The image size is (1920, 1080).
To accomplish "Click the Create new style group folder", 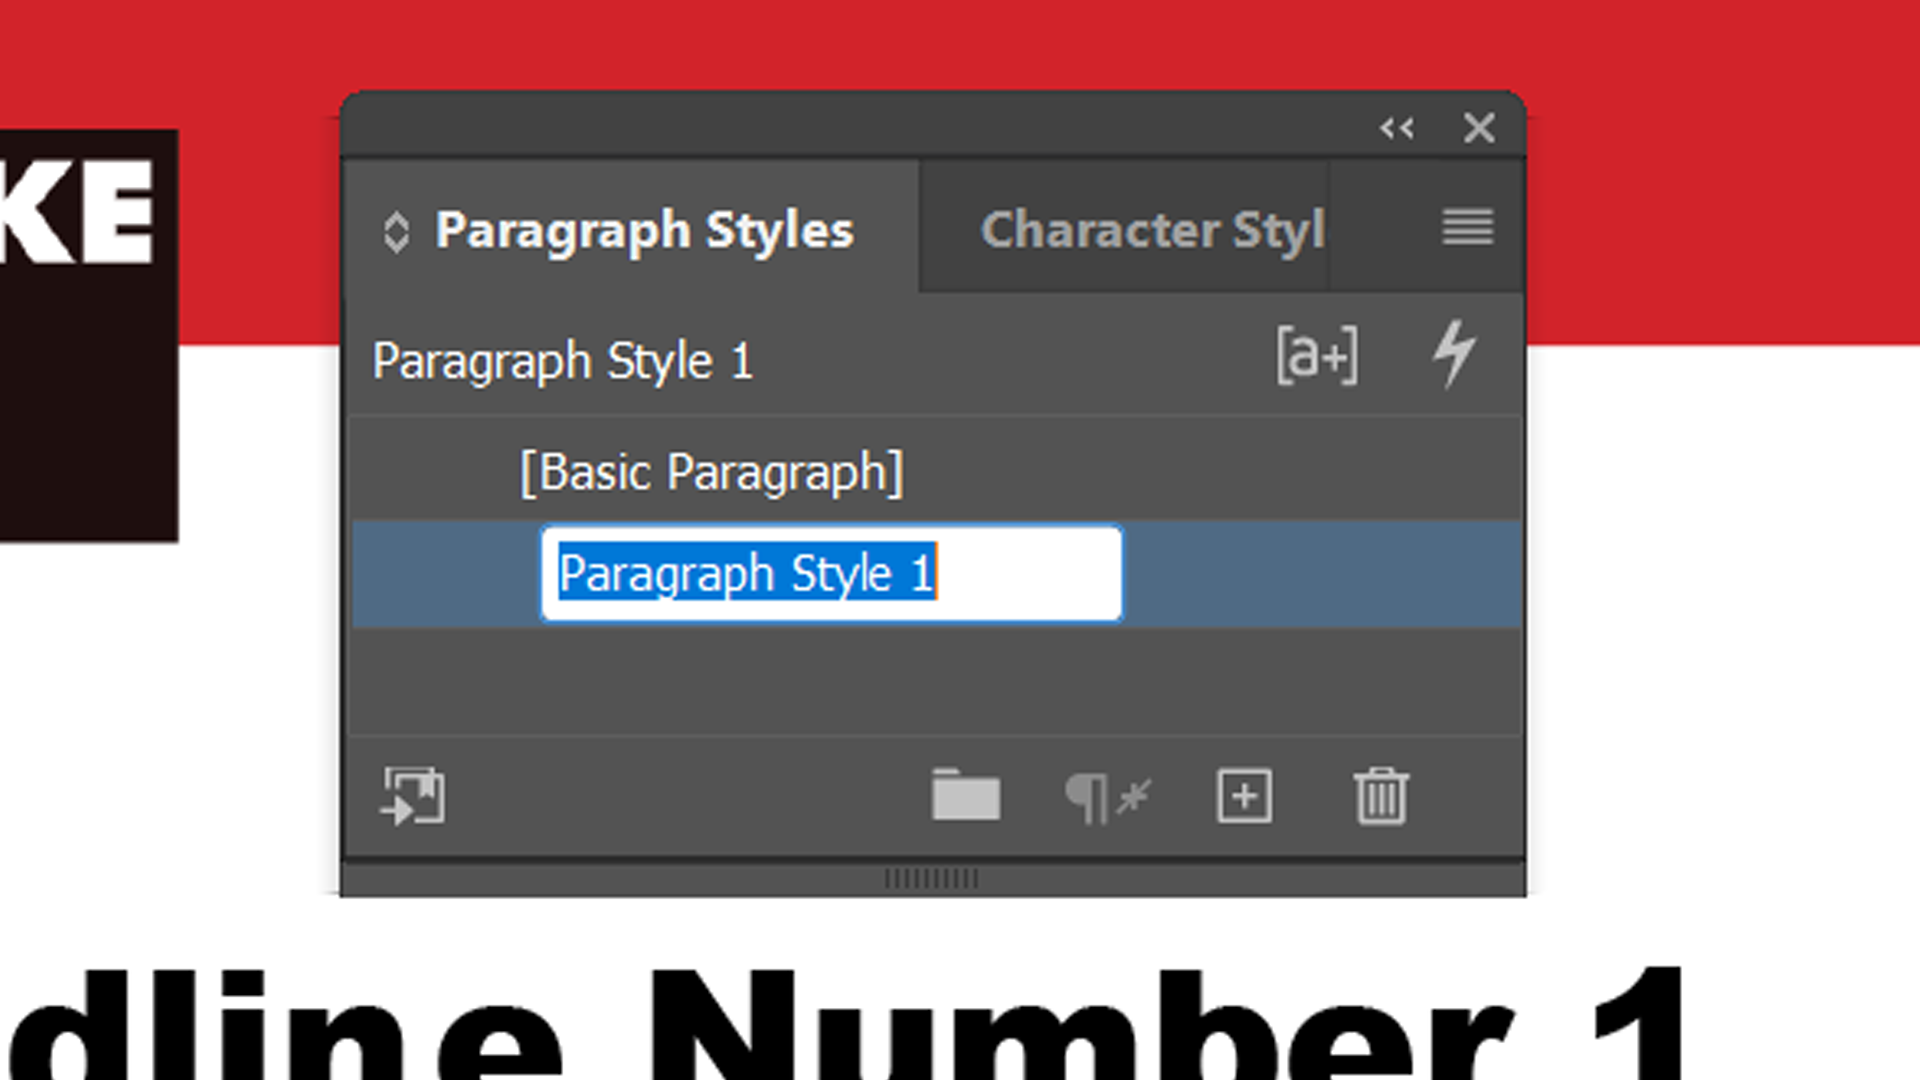I will point(965,796).
